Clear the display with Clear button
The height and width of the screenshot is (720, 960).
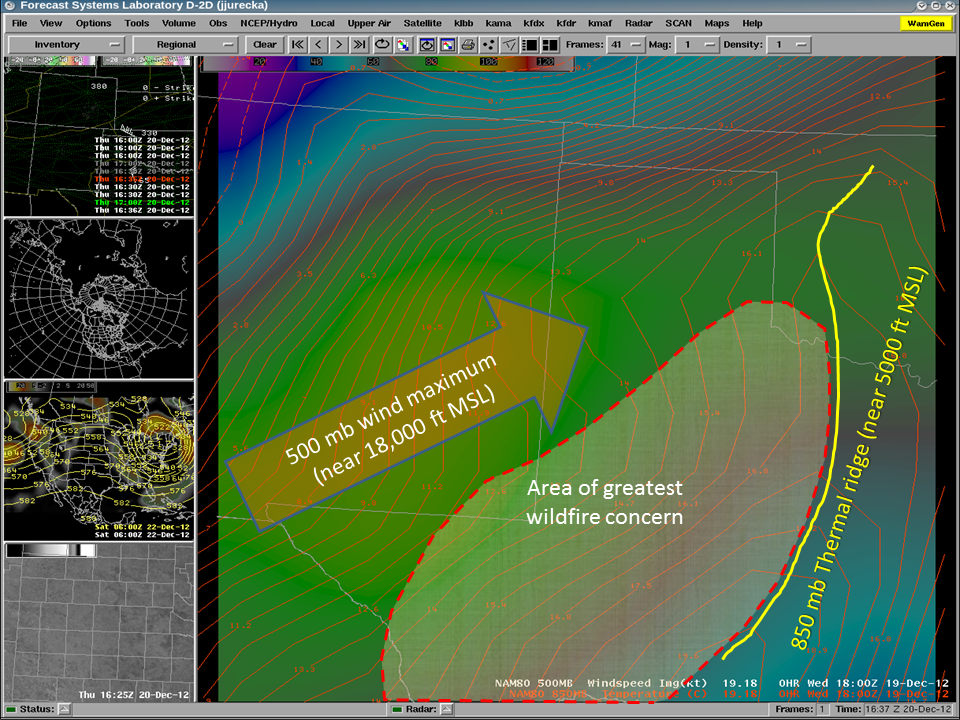click(x=264, y=45)
